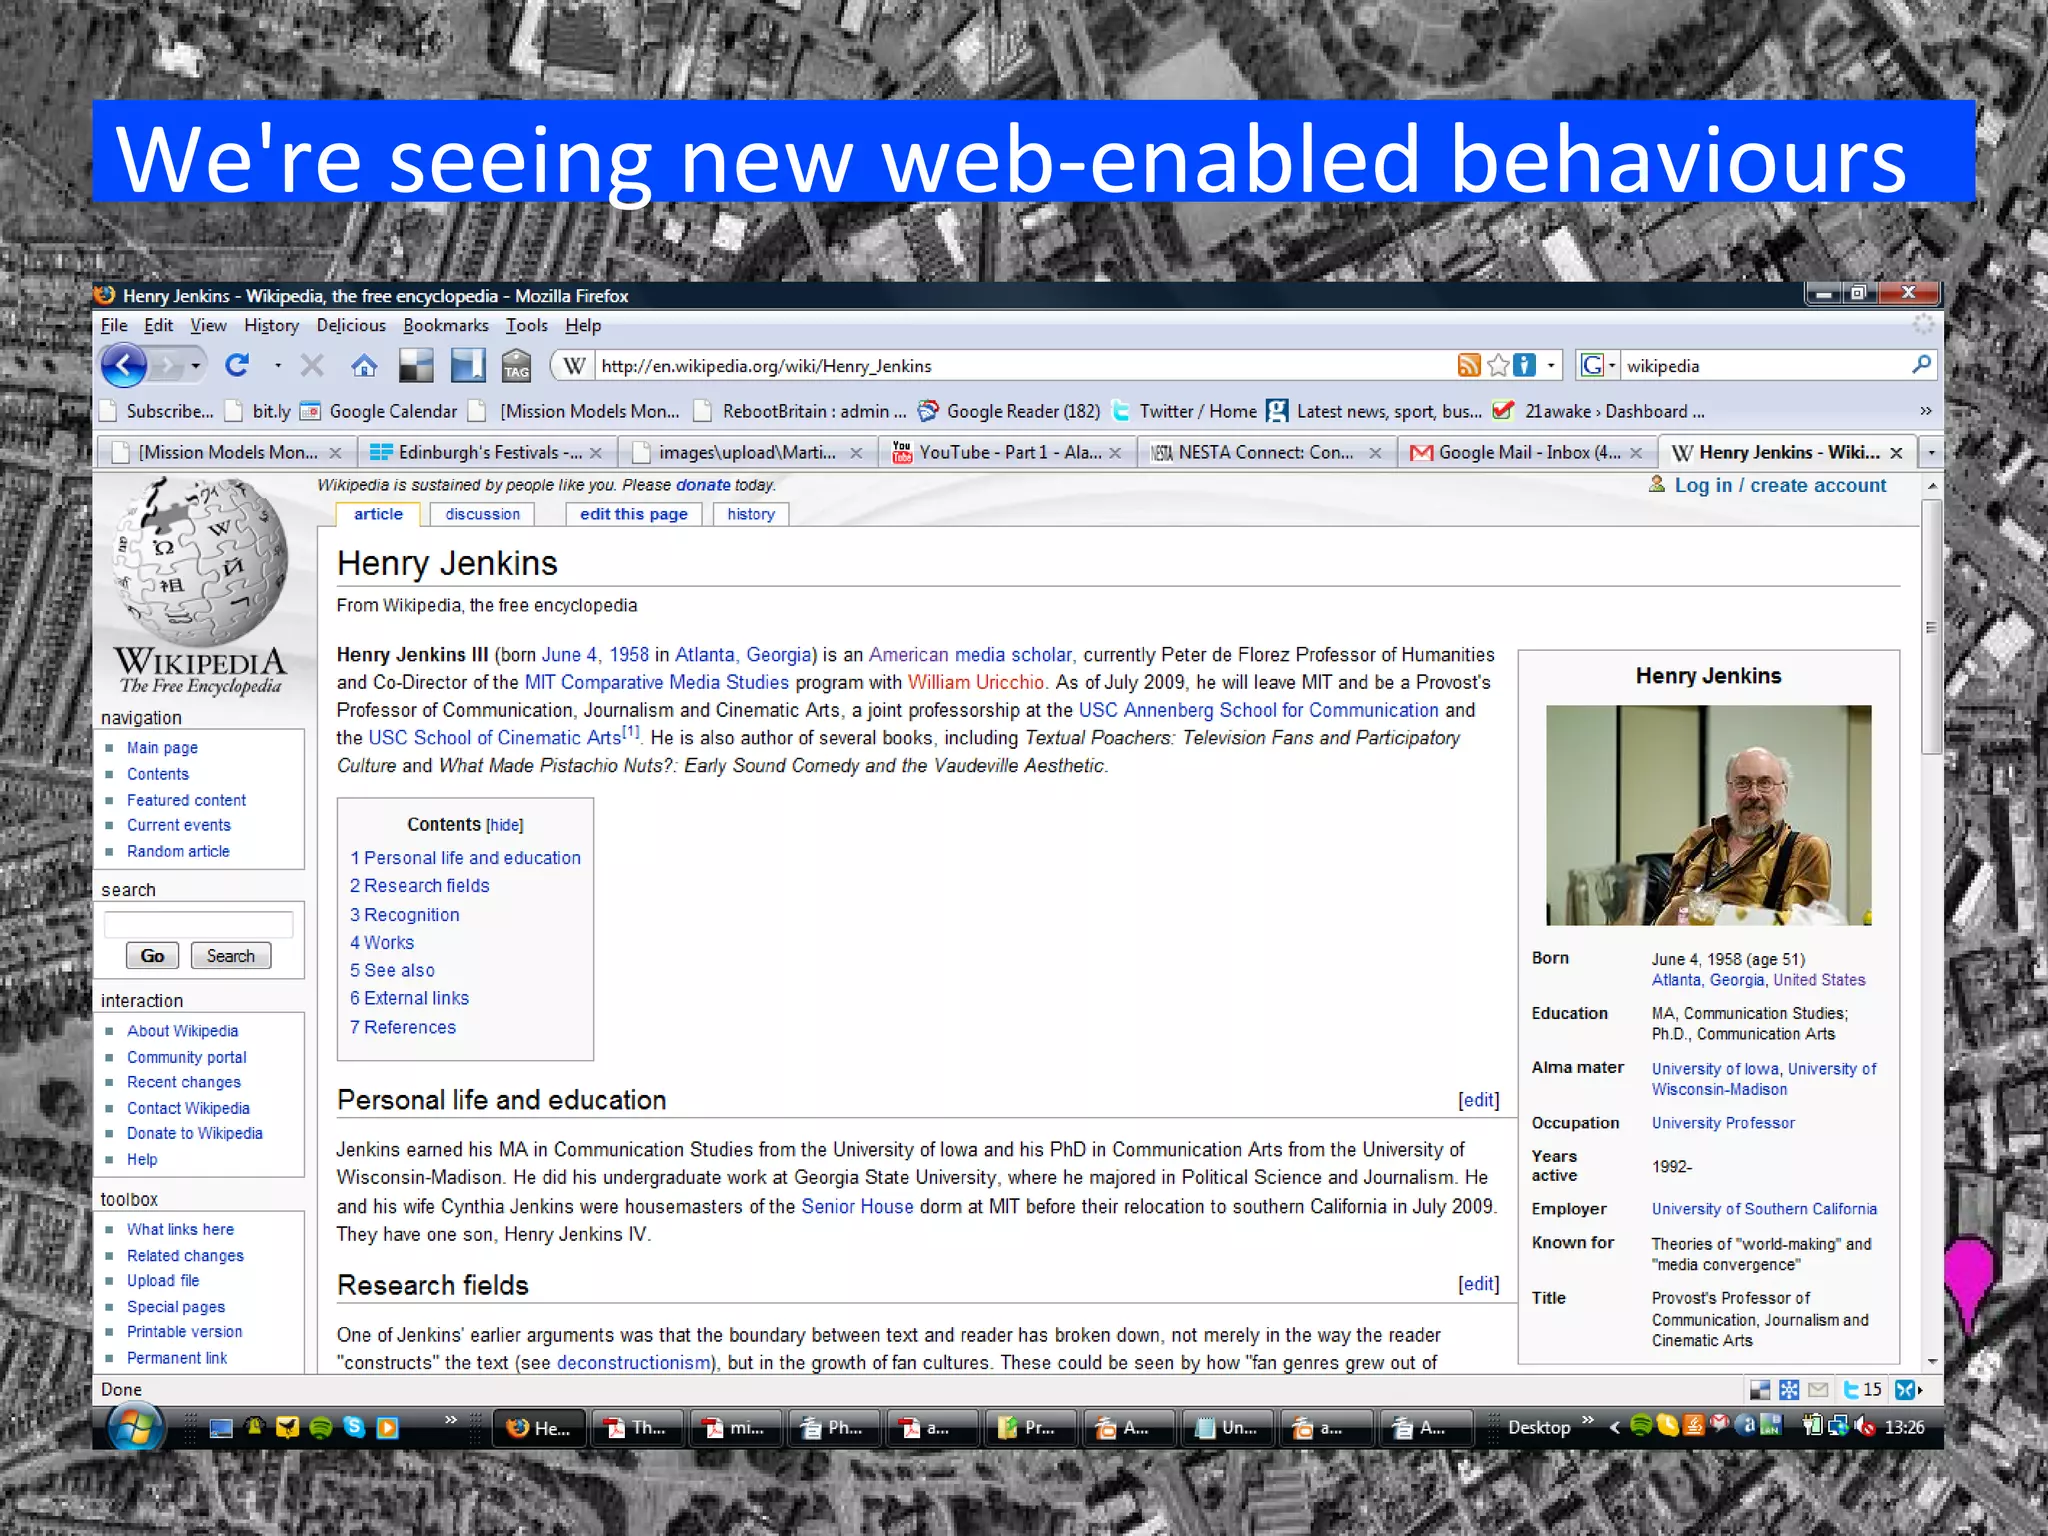Open the discussion tab of the article

coord(482,514)
